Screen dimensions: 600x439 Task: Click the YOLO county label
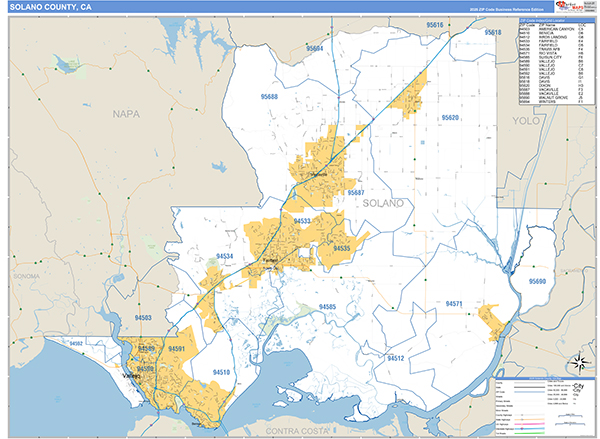526,121
